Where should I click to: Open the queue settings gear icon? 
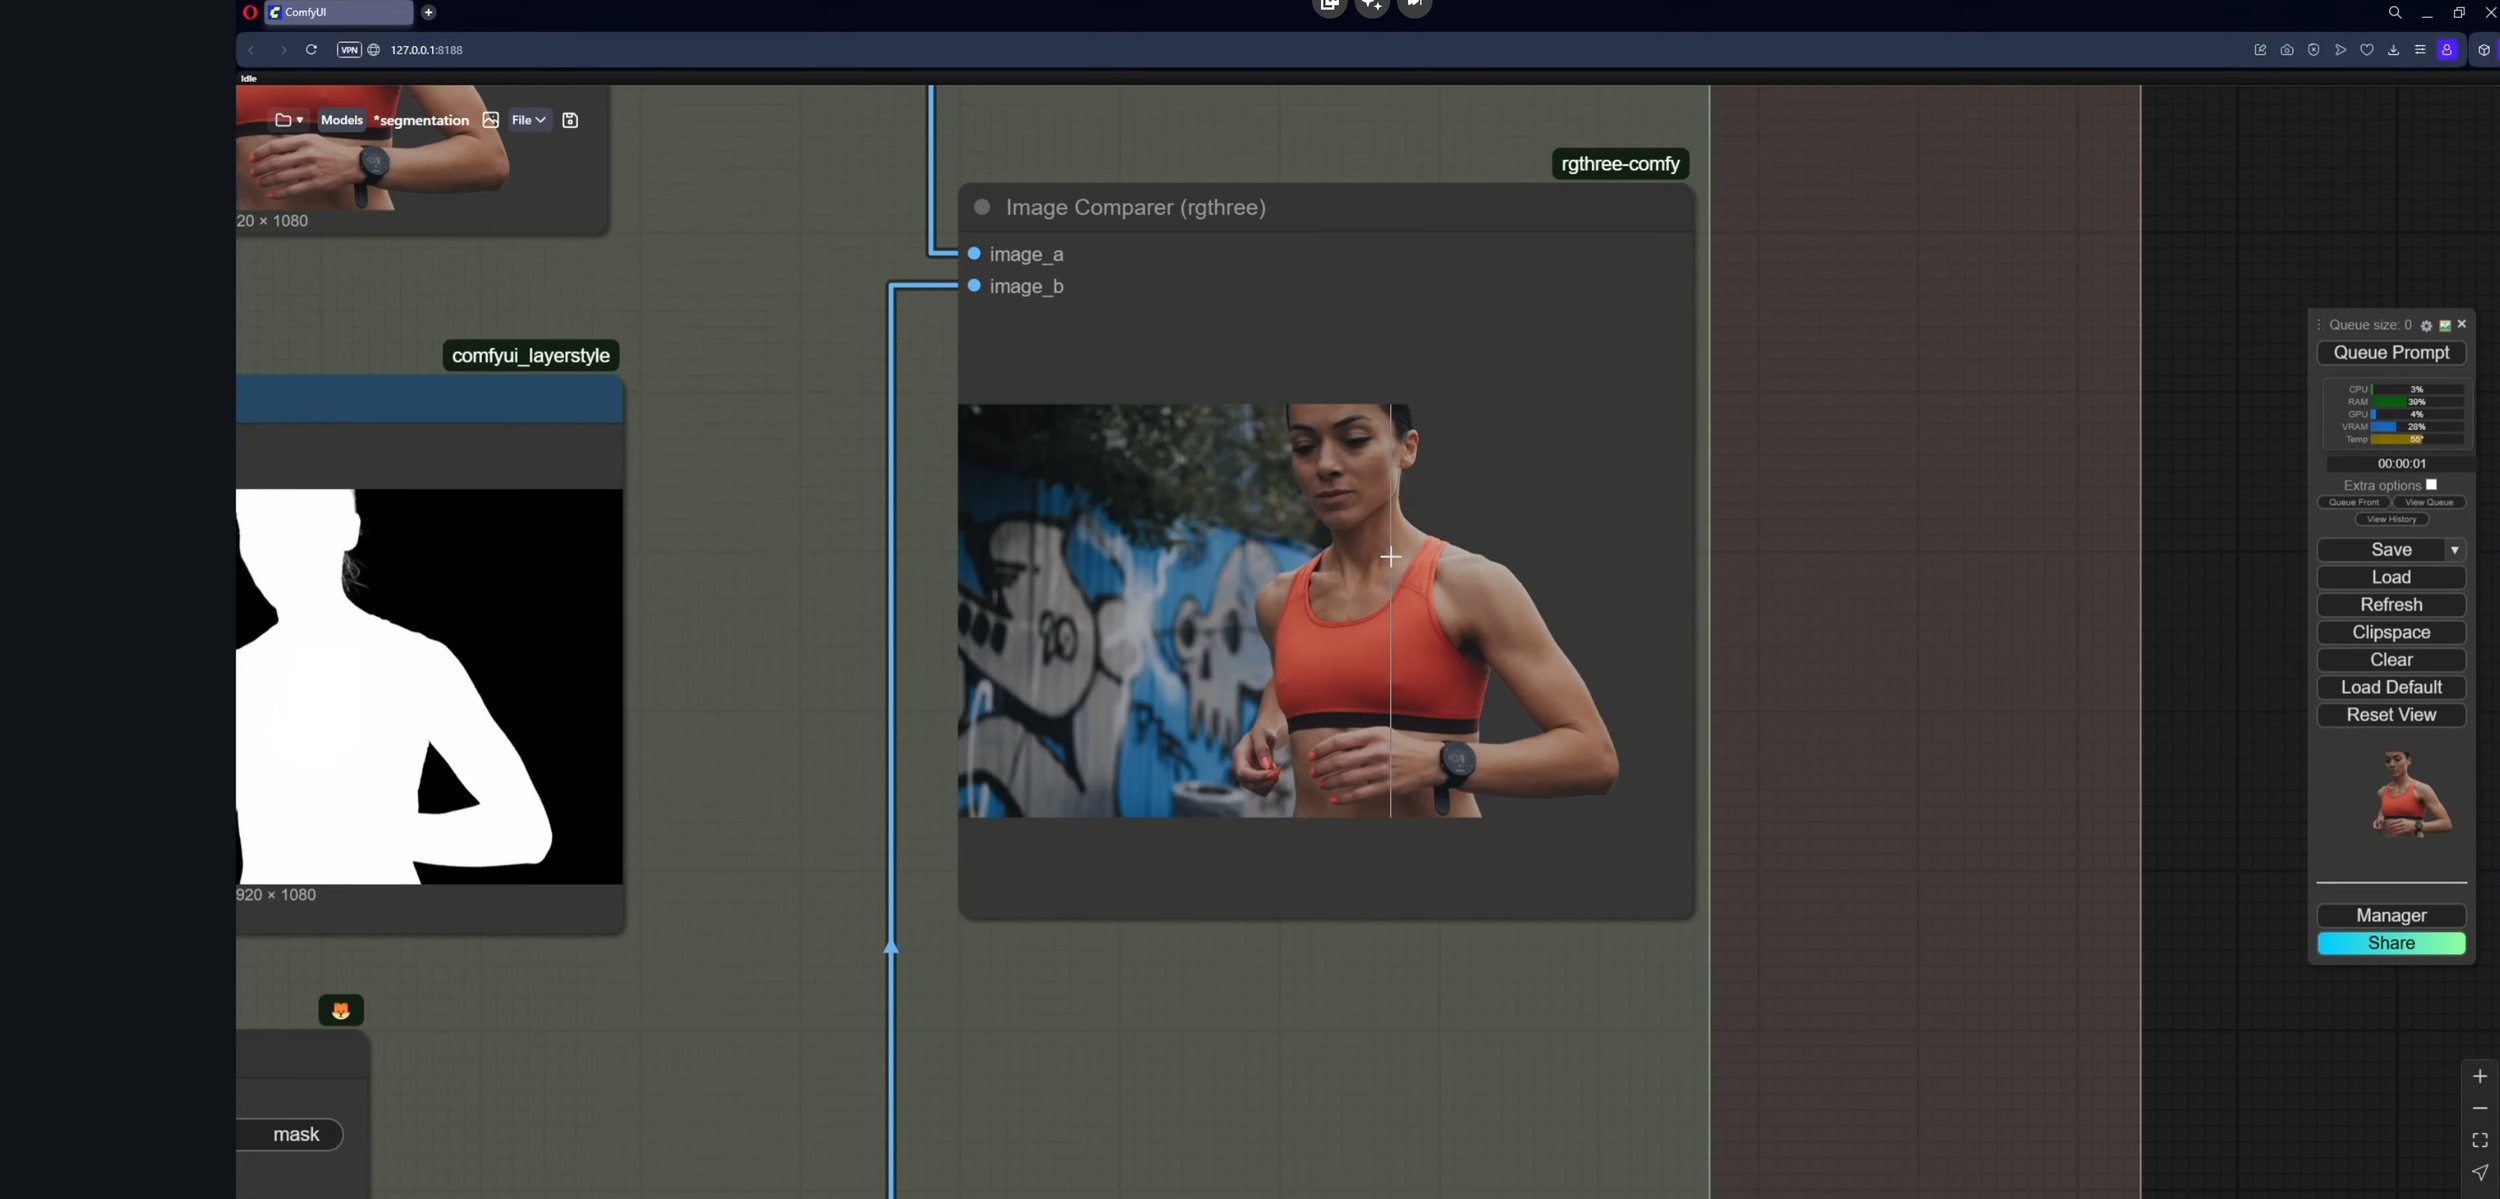click(x=2426, y=326)
